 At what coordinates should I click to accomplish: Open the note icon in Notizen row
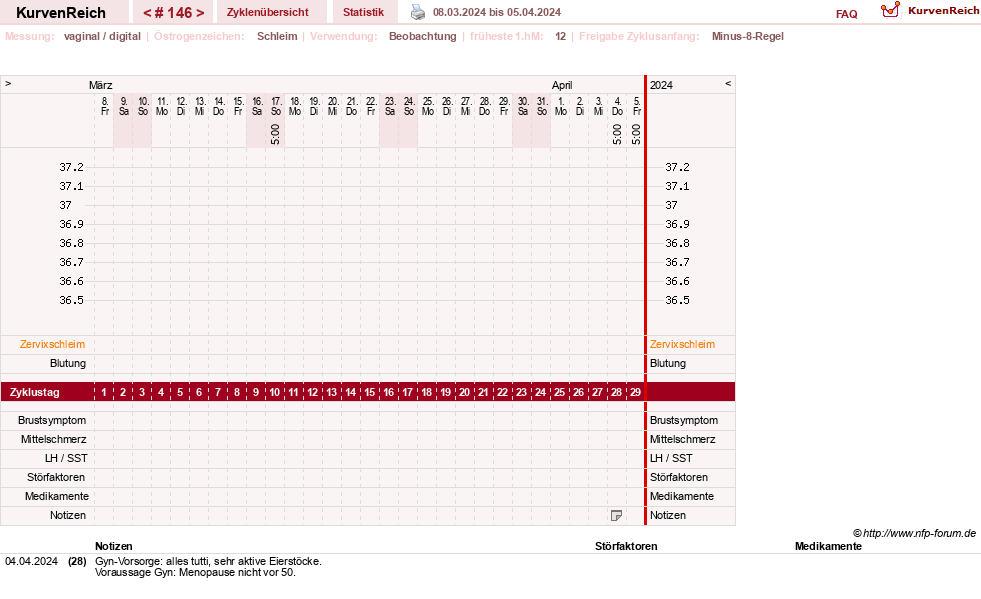click(616, 515)
